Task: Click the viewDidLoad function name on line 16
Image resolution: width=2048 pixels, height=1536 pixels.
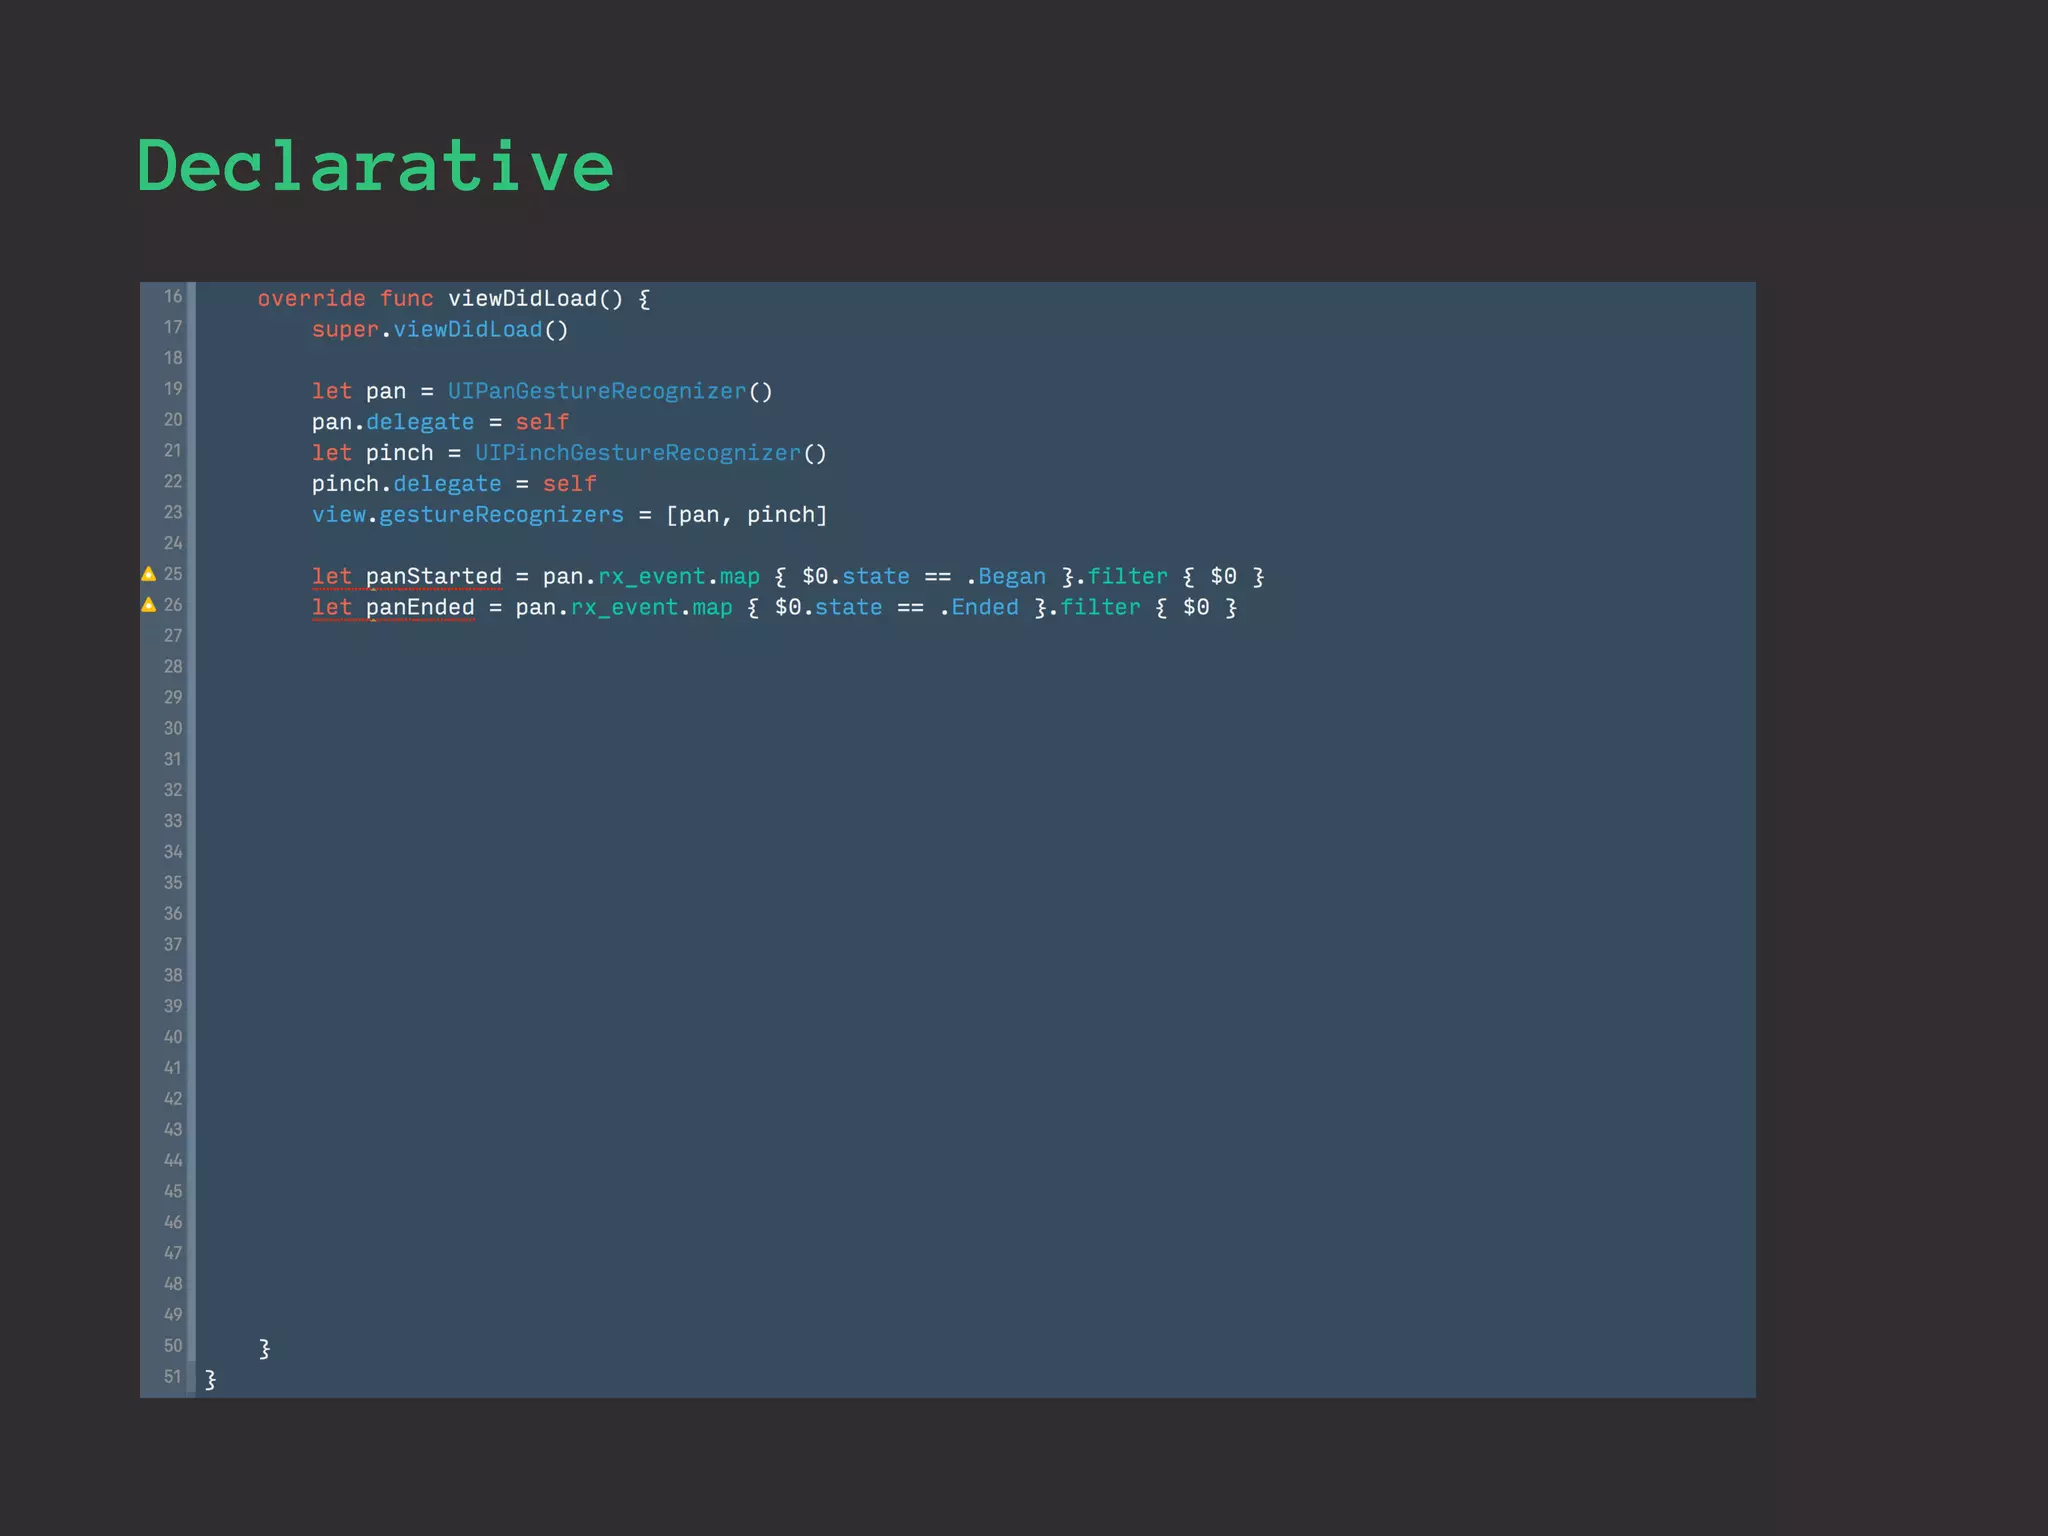Action: coord(521,299)
